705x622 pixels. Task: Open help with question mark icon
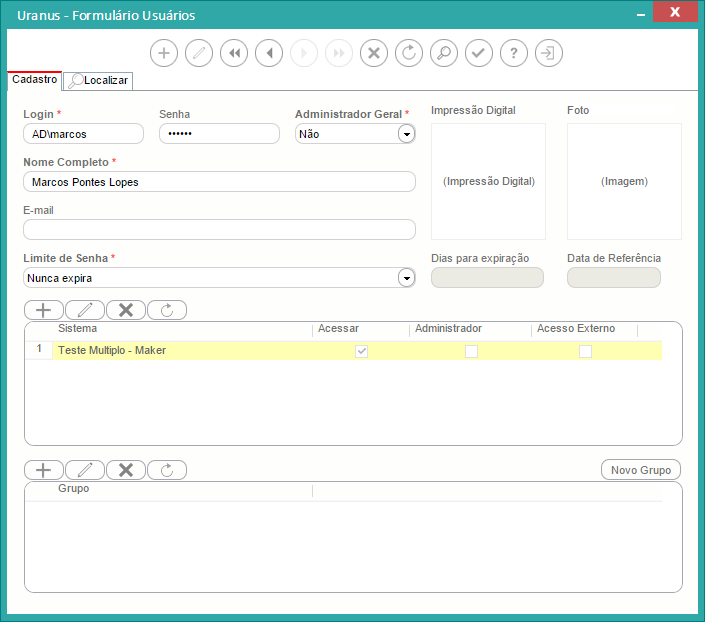point(514,53)
